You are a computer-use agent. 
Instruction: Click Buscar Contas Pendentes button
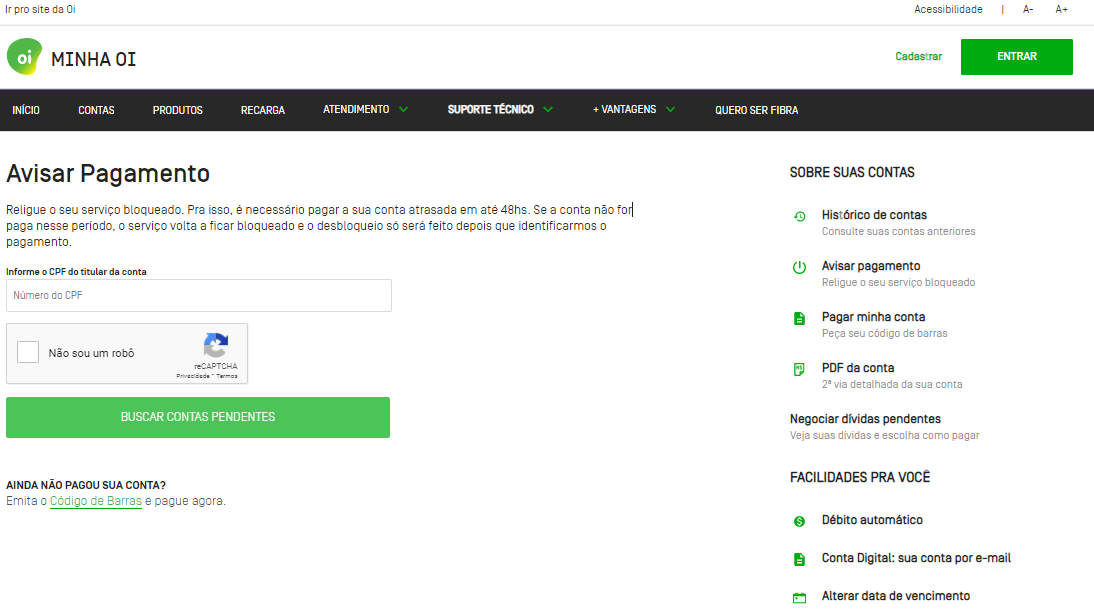(198, 417)
